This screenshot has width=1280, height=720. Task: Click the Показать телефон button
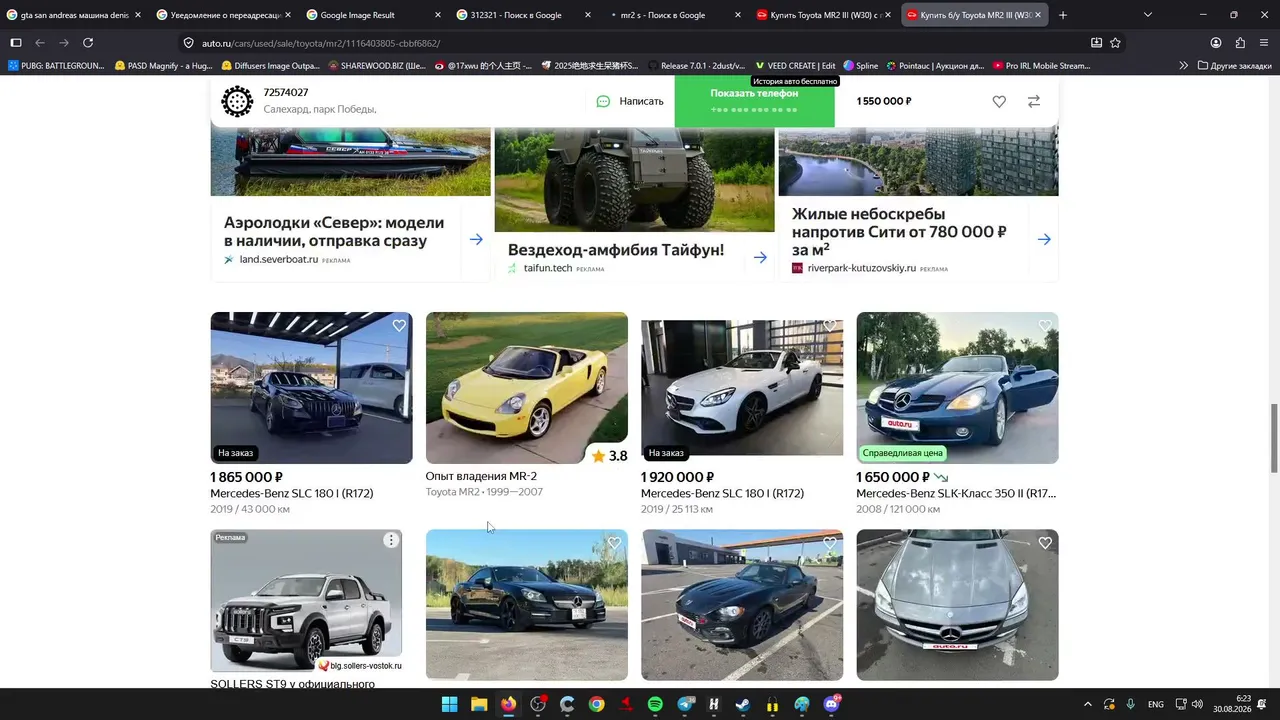click(x=754, y=101)
